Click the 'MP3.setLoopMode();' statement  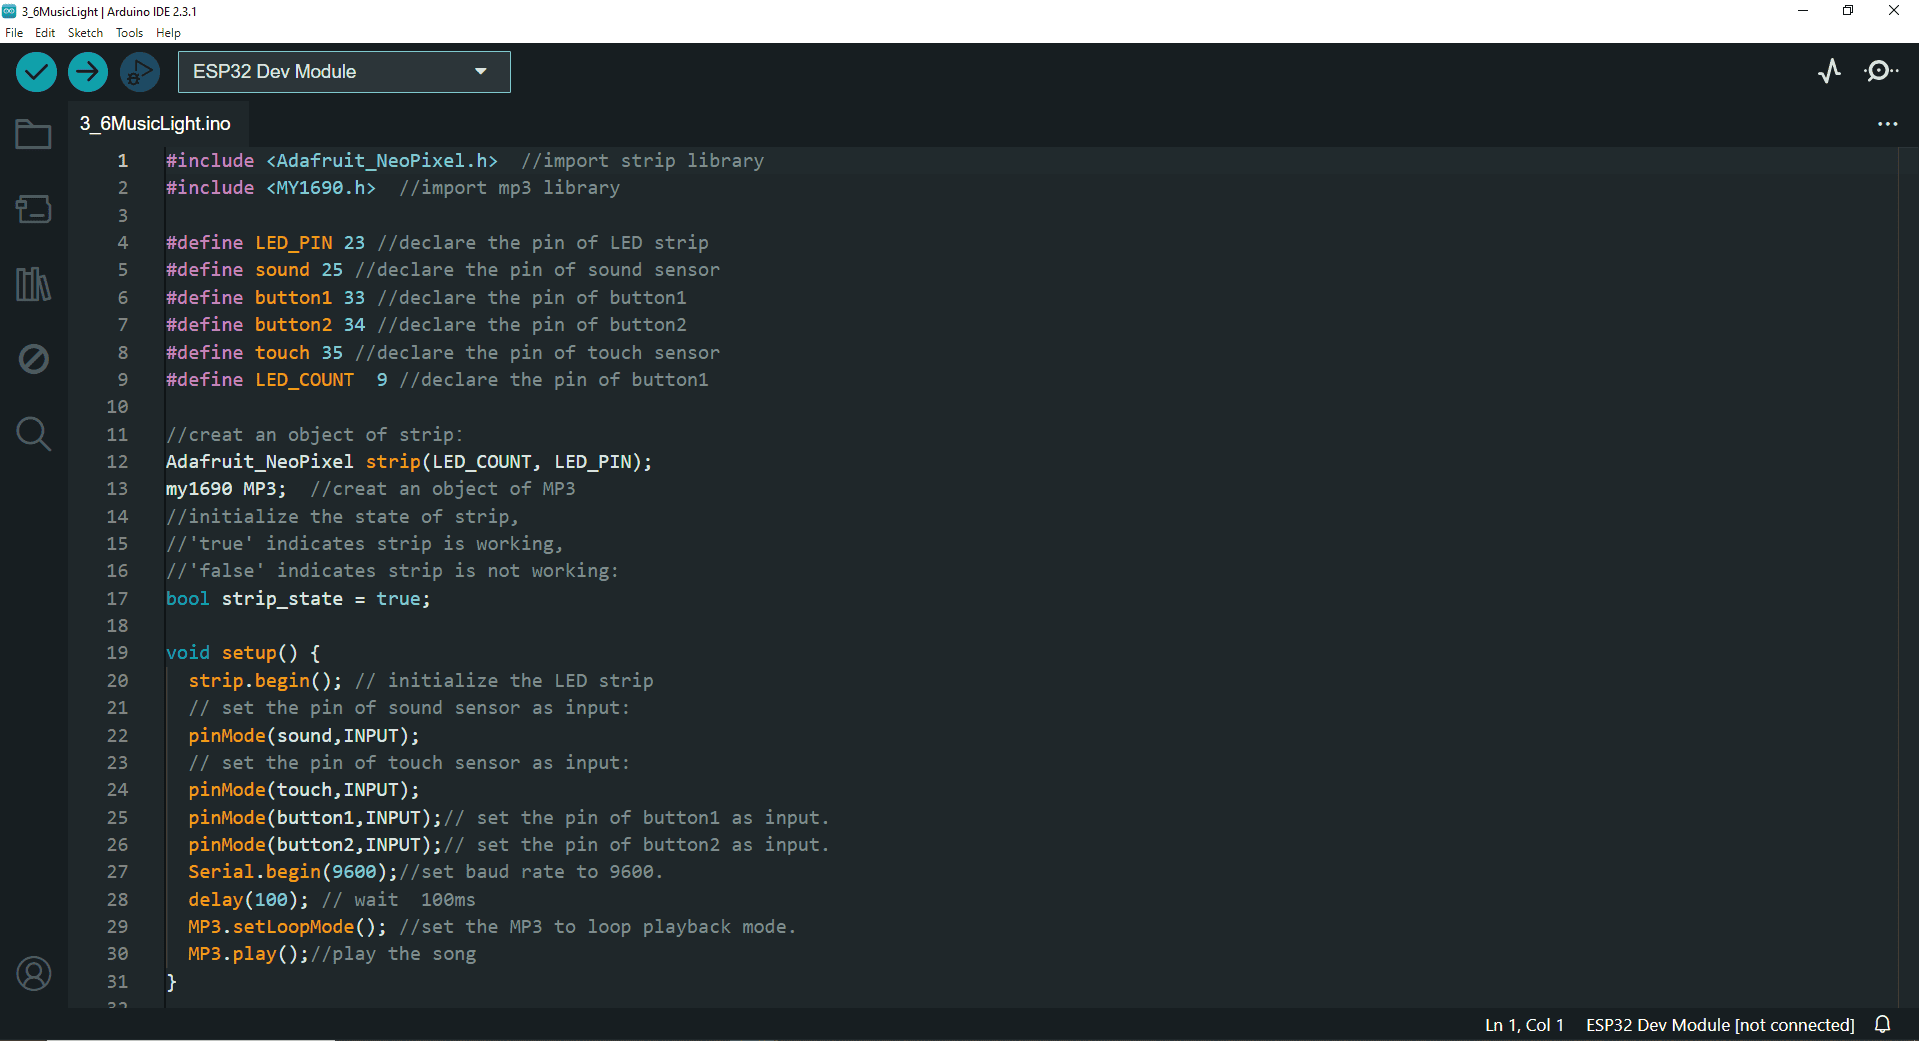pos(287,927)
